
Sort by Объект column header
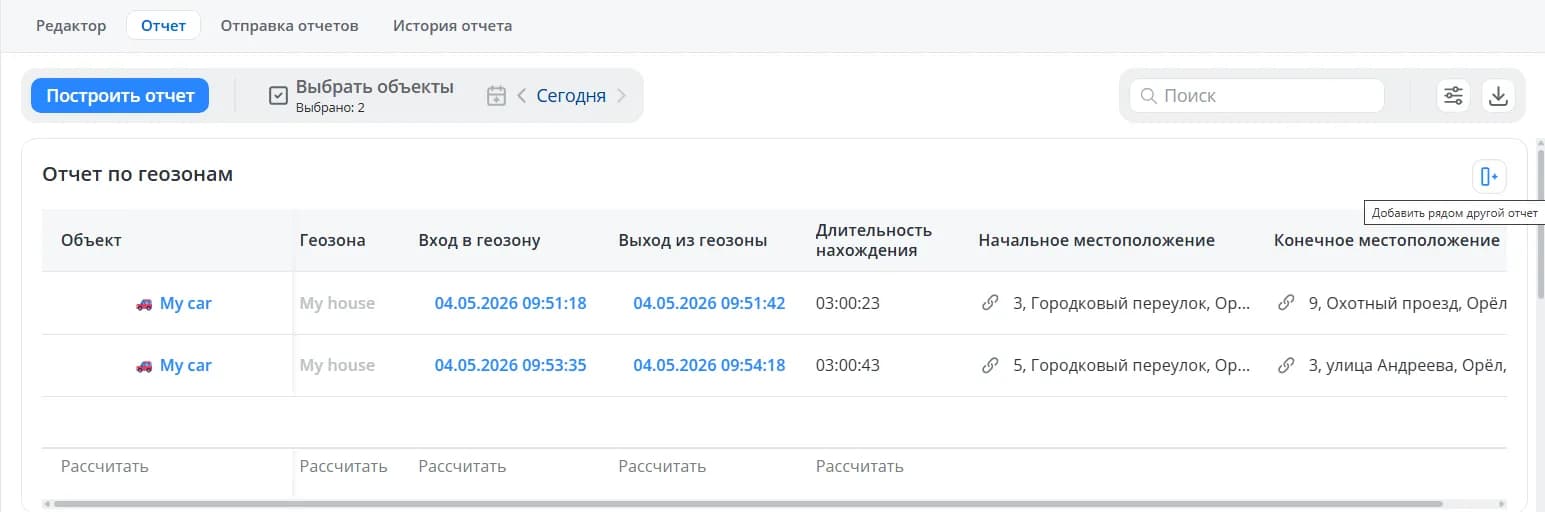91,240
